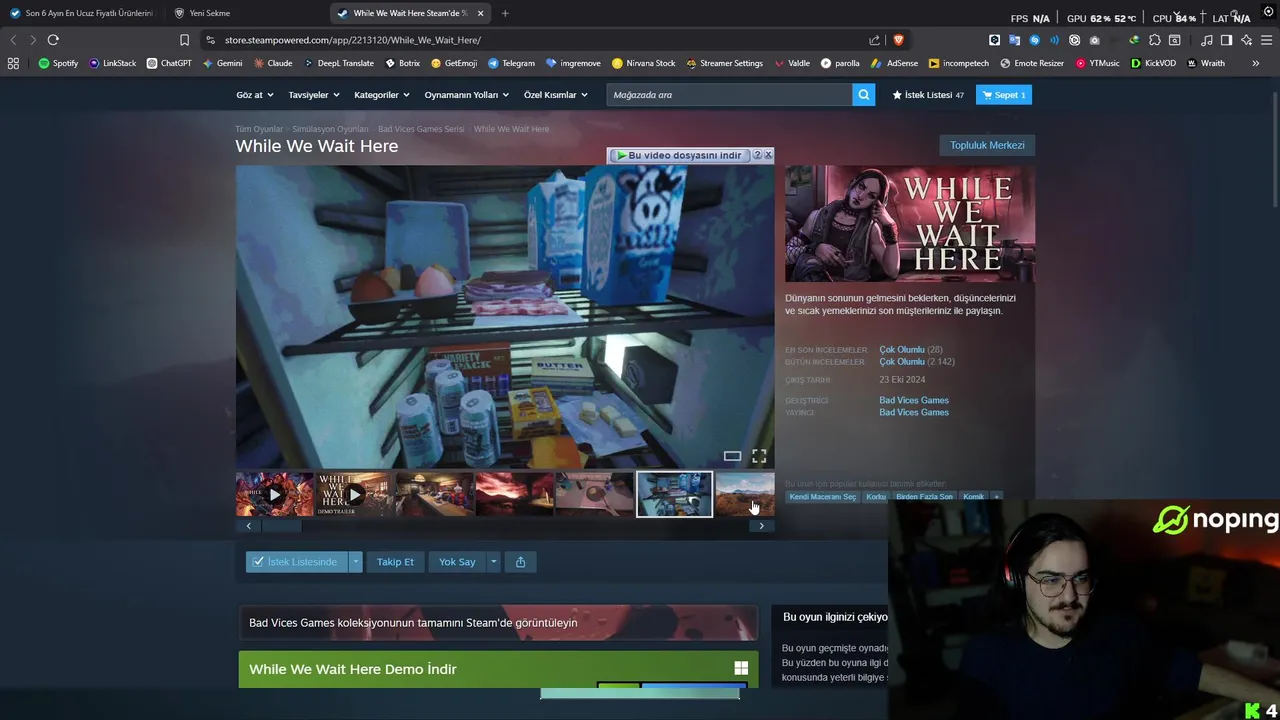Click the Google Translate extension icon
This screenshot has height=720, width=1280.
pyautogui.click(x=1014, y=40)
